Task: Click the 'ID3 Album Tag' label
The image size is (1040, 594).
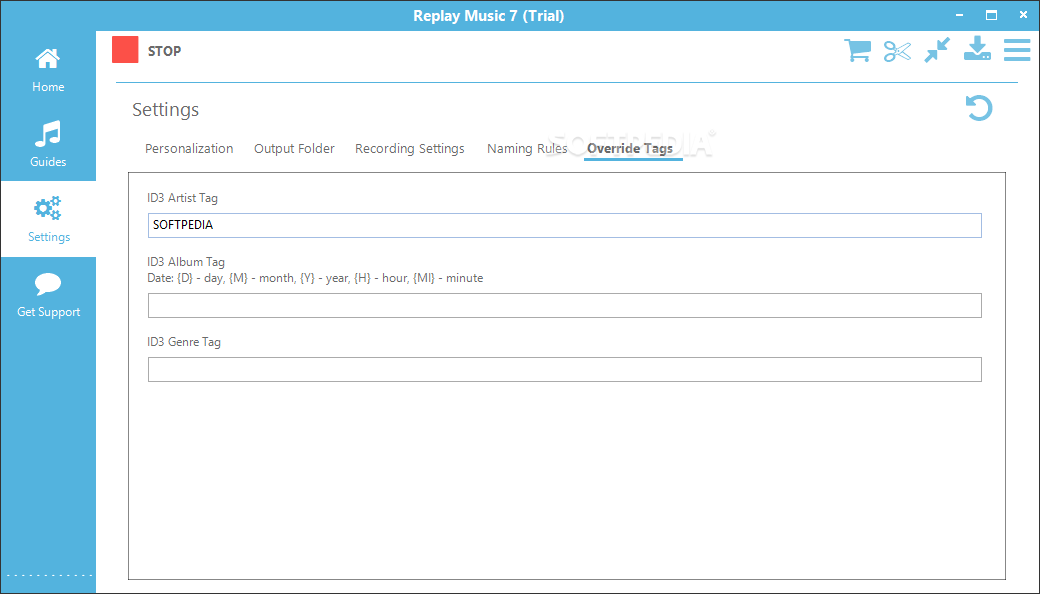Action: 186,262
